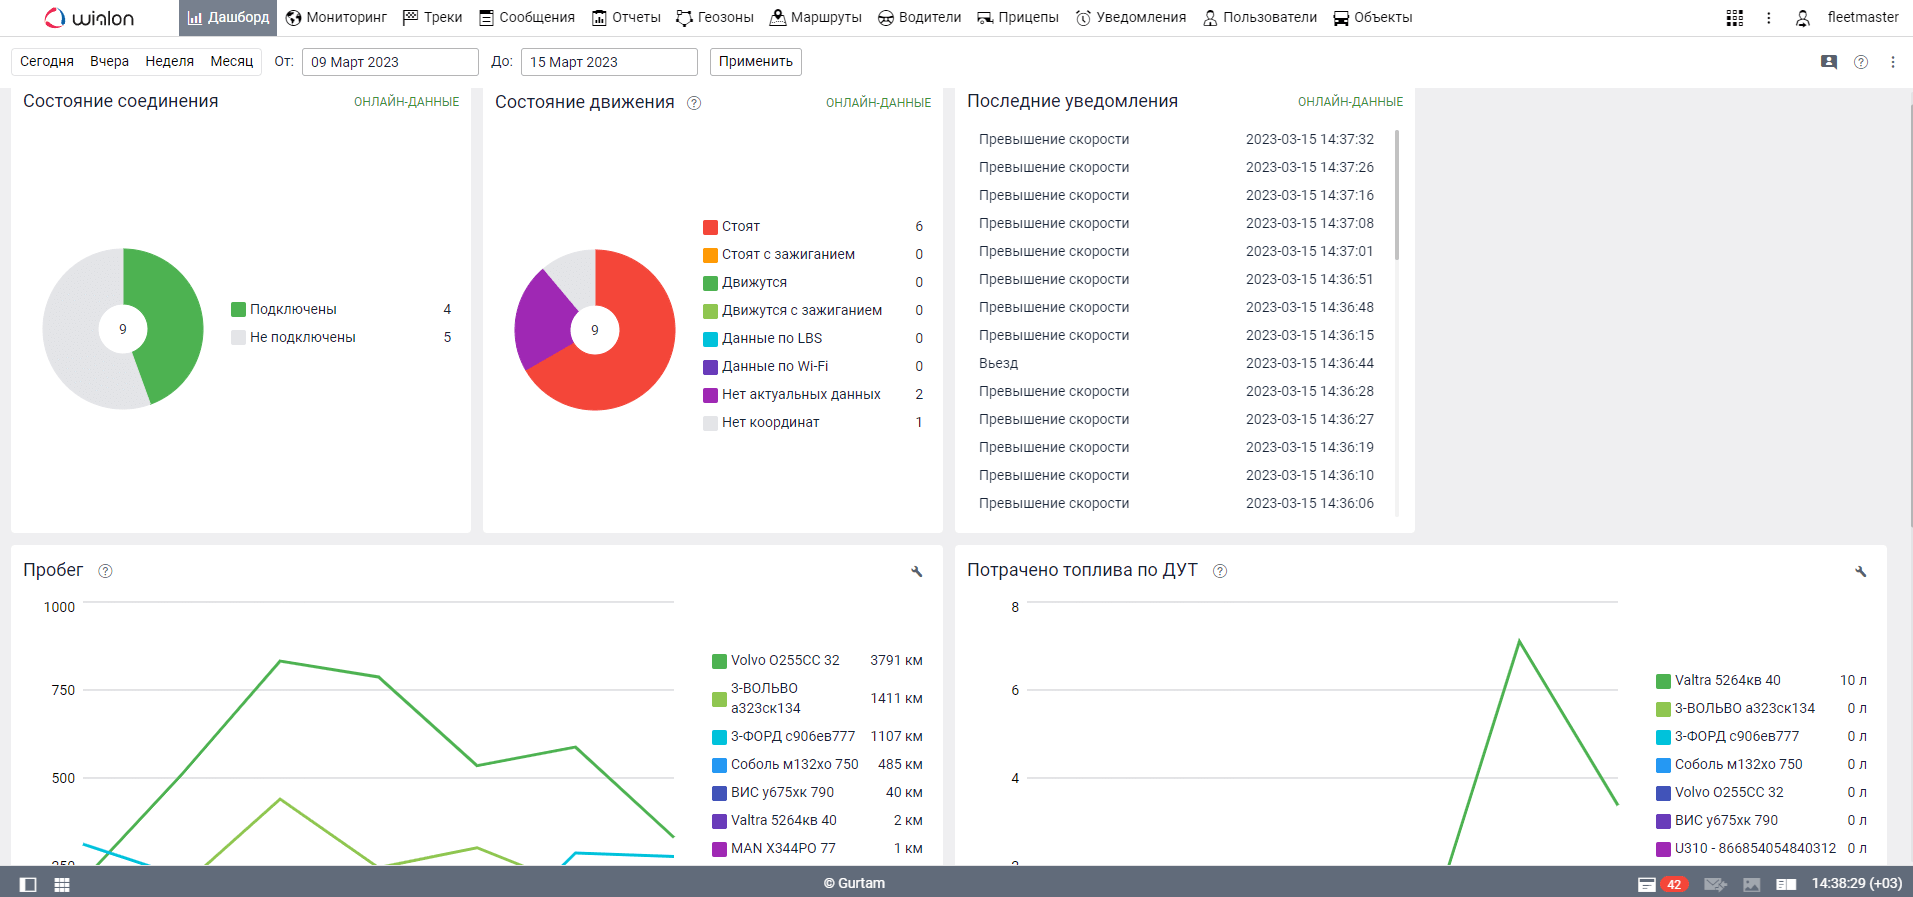The width and height of the screenshot is (1913, 897).
Task: Click the grid icon in bottom bar
Action: point(62,884)
